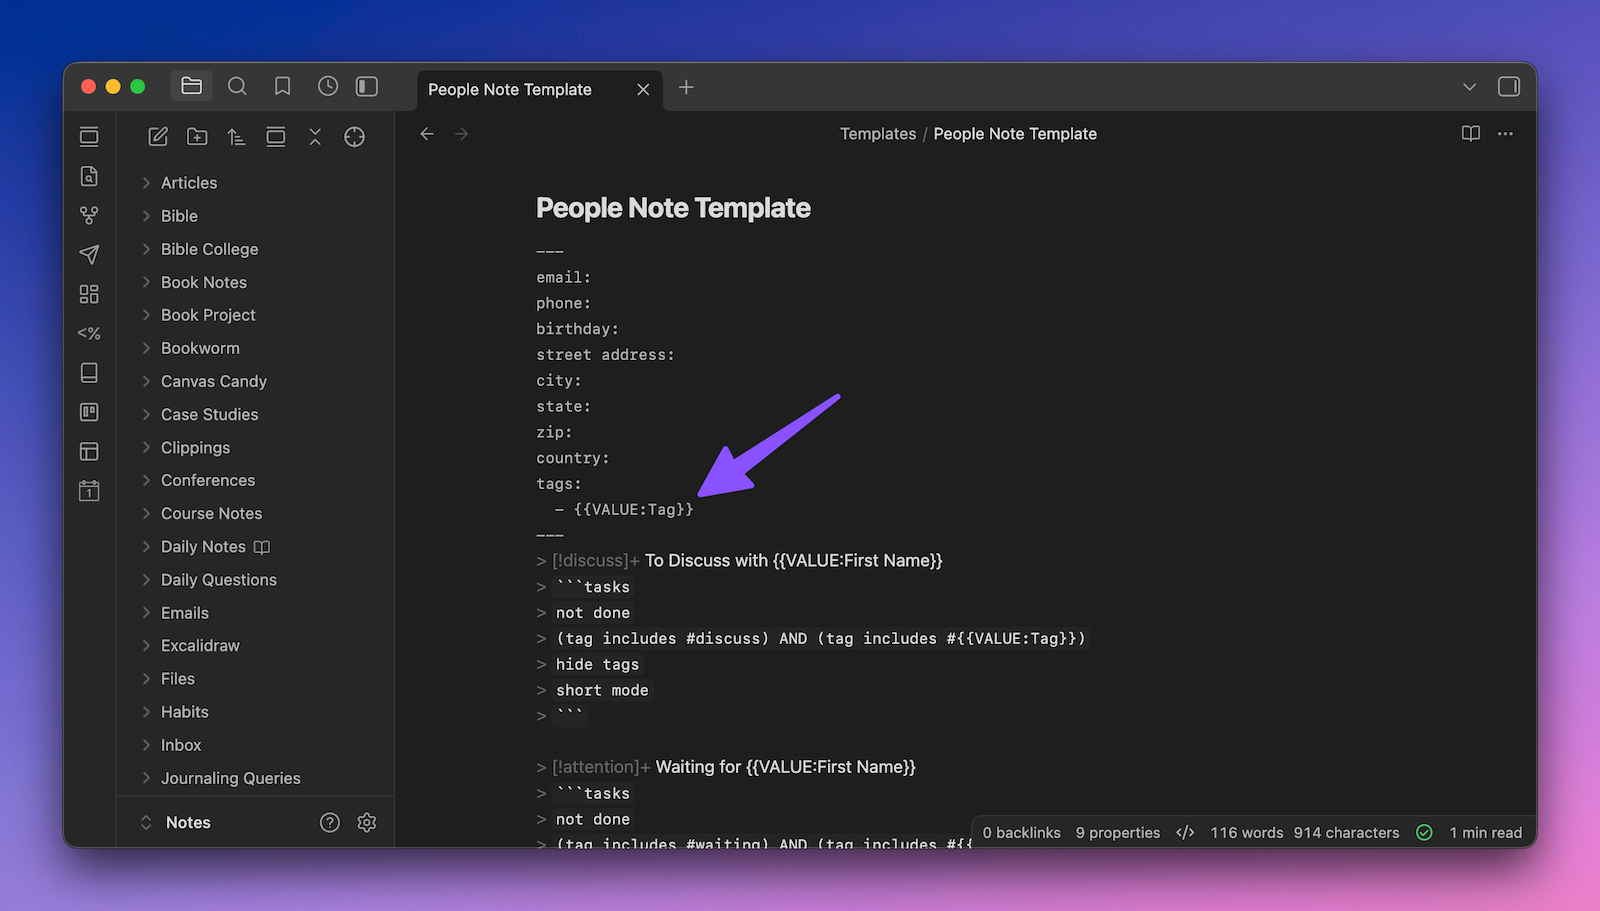This screenshot has width=1600, height=911.
Task: Click the Templates breadcrumb link
Action: point(877,134)
